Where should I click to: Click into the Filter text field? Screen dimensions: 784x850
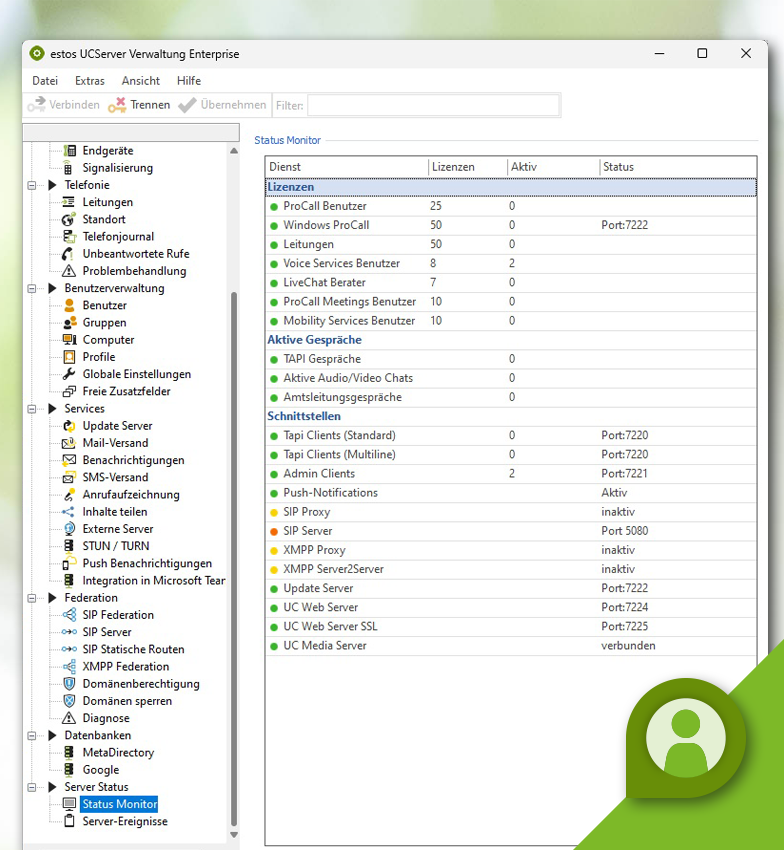click(x=433, y=105)
